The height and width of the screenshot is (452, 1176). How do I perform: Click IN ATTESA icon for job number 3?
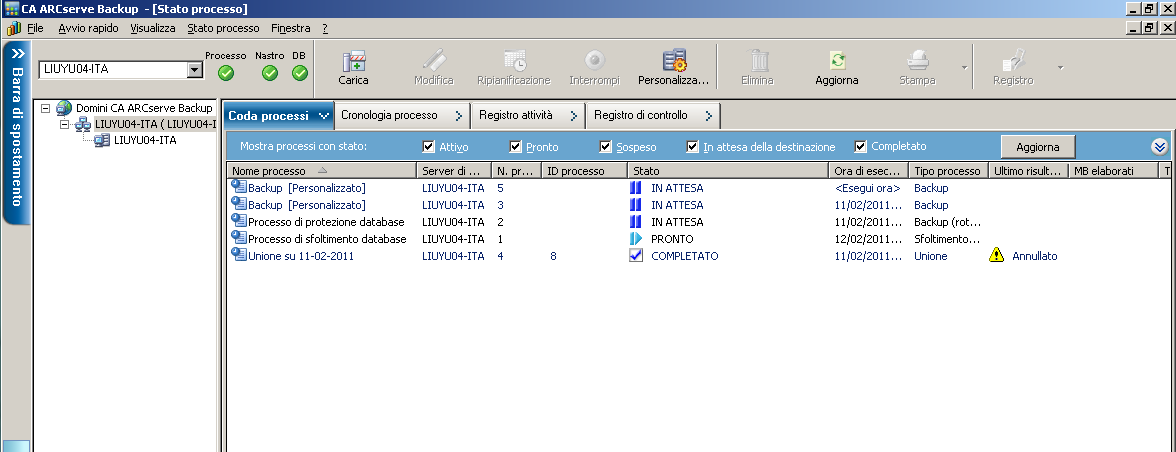point(636,205)
